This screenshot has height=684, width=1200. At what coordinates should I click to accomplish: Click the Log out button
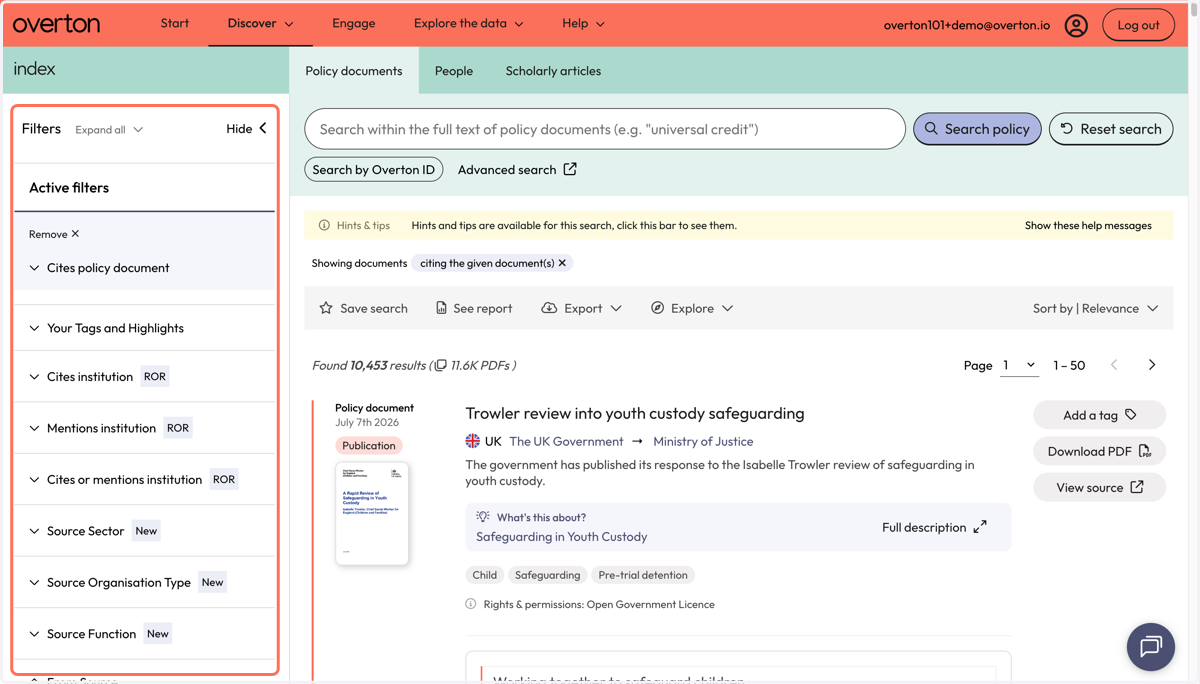[1138, 25]
